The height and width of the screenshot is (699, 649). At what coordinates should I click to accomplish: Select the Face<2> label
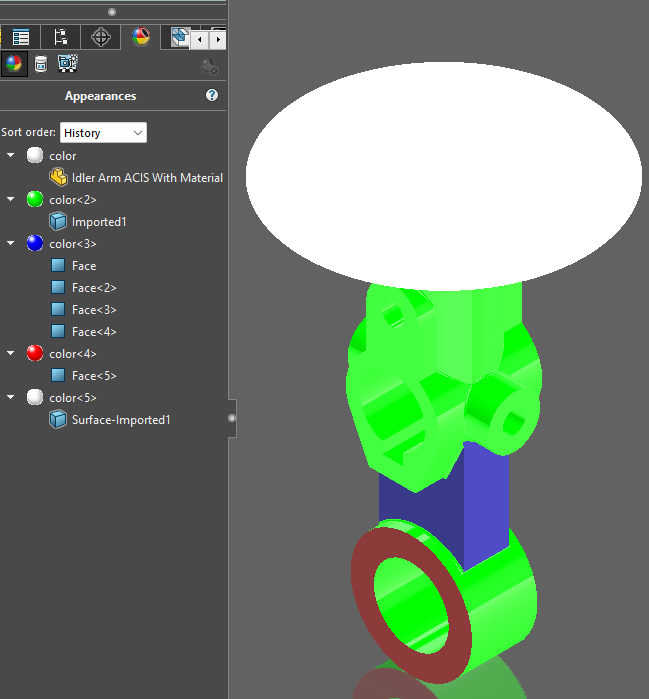[x=94, y=288]
